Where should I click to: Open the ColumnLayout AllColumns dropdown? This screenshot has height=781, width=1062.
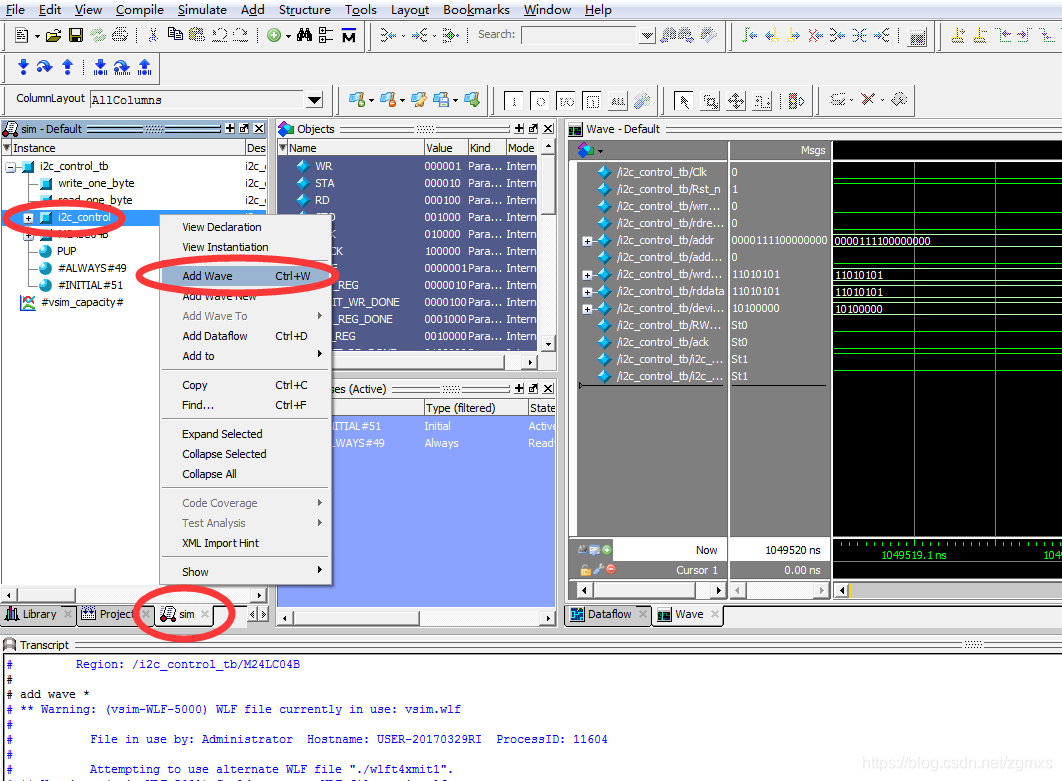(314, 100)
